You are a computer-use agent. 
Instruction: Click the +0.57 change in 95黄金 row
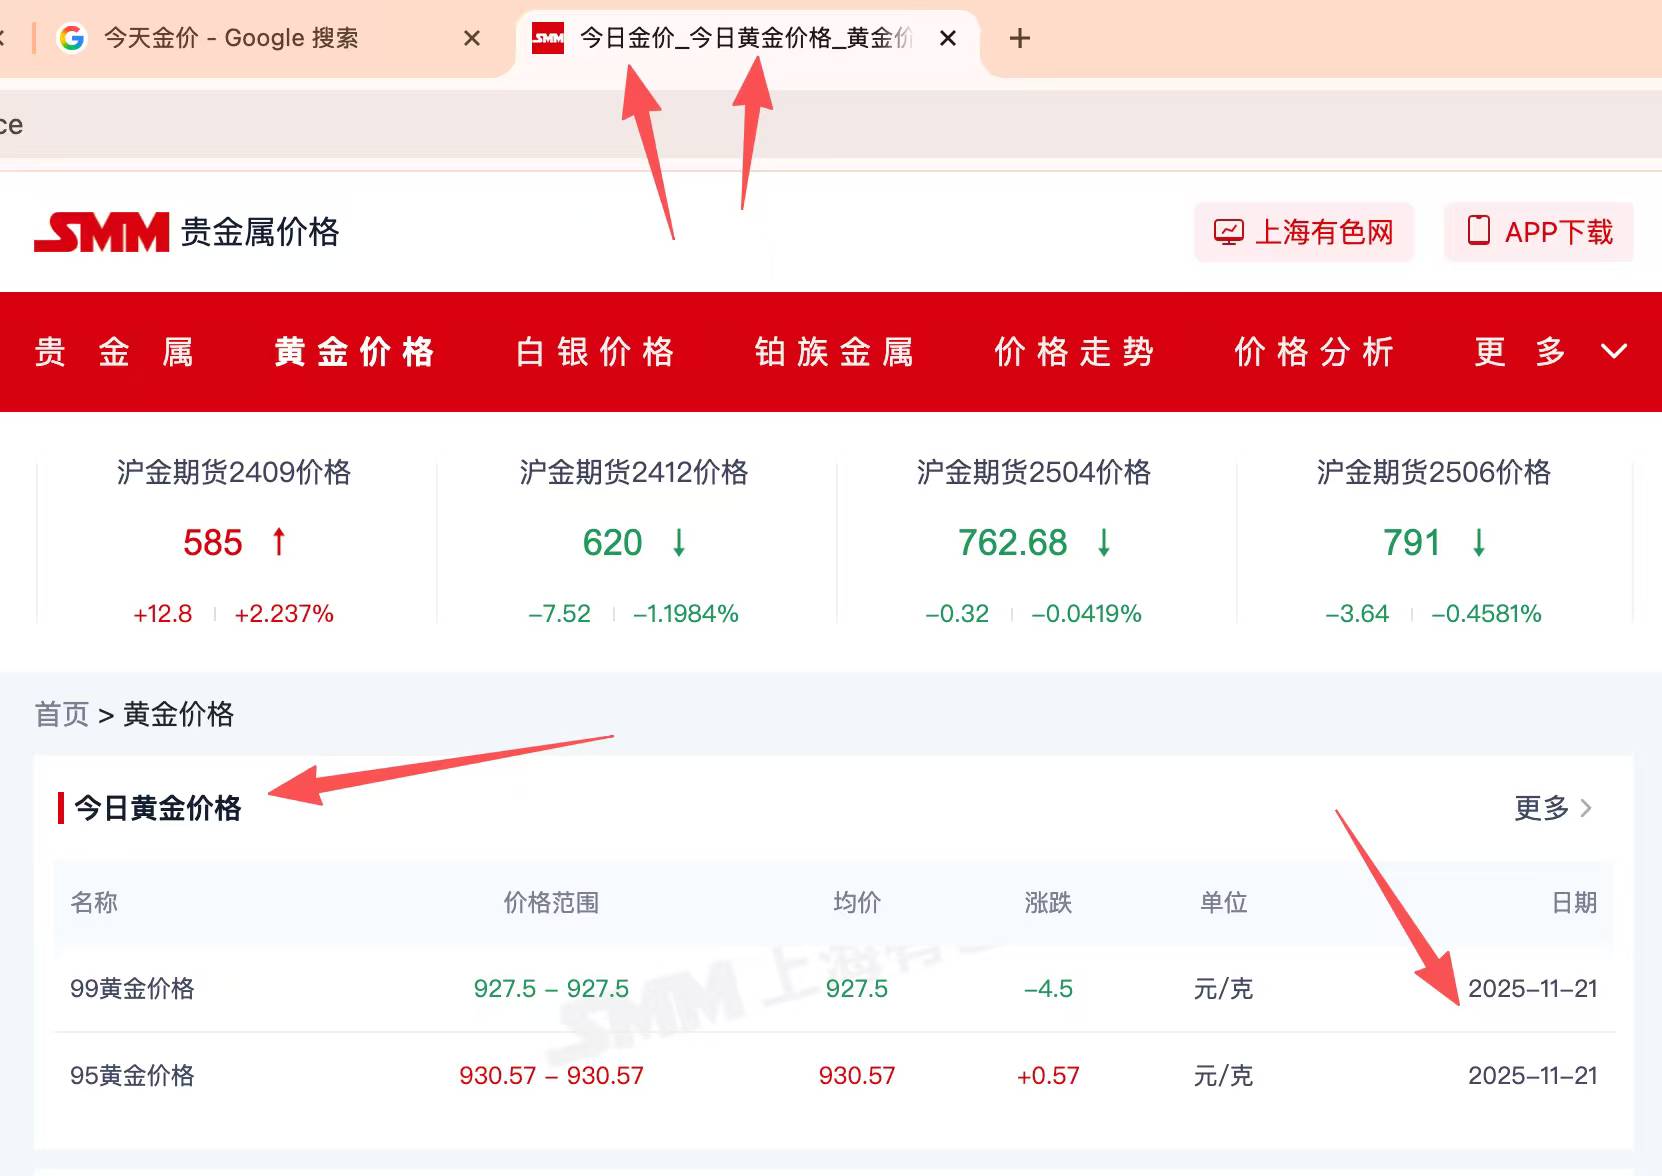1048,1076
